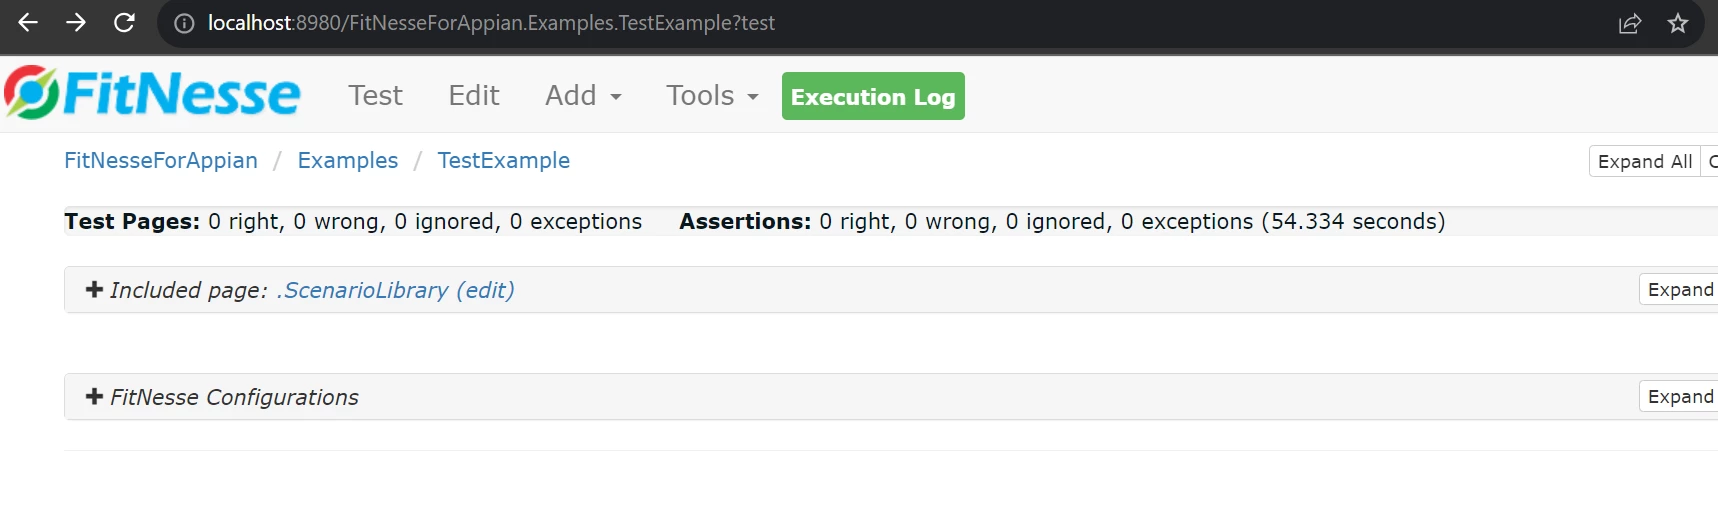The height and width of the screenshot is (509, 1718).
Task: Expand the FitNesse Configurations plus icon
Action: pyautogui.click(x=95, y=396)
